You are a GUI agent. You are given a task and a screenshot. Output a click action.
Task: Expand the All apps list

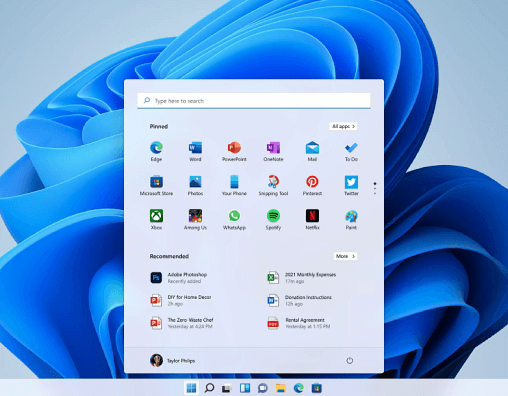(343, 126)
